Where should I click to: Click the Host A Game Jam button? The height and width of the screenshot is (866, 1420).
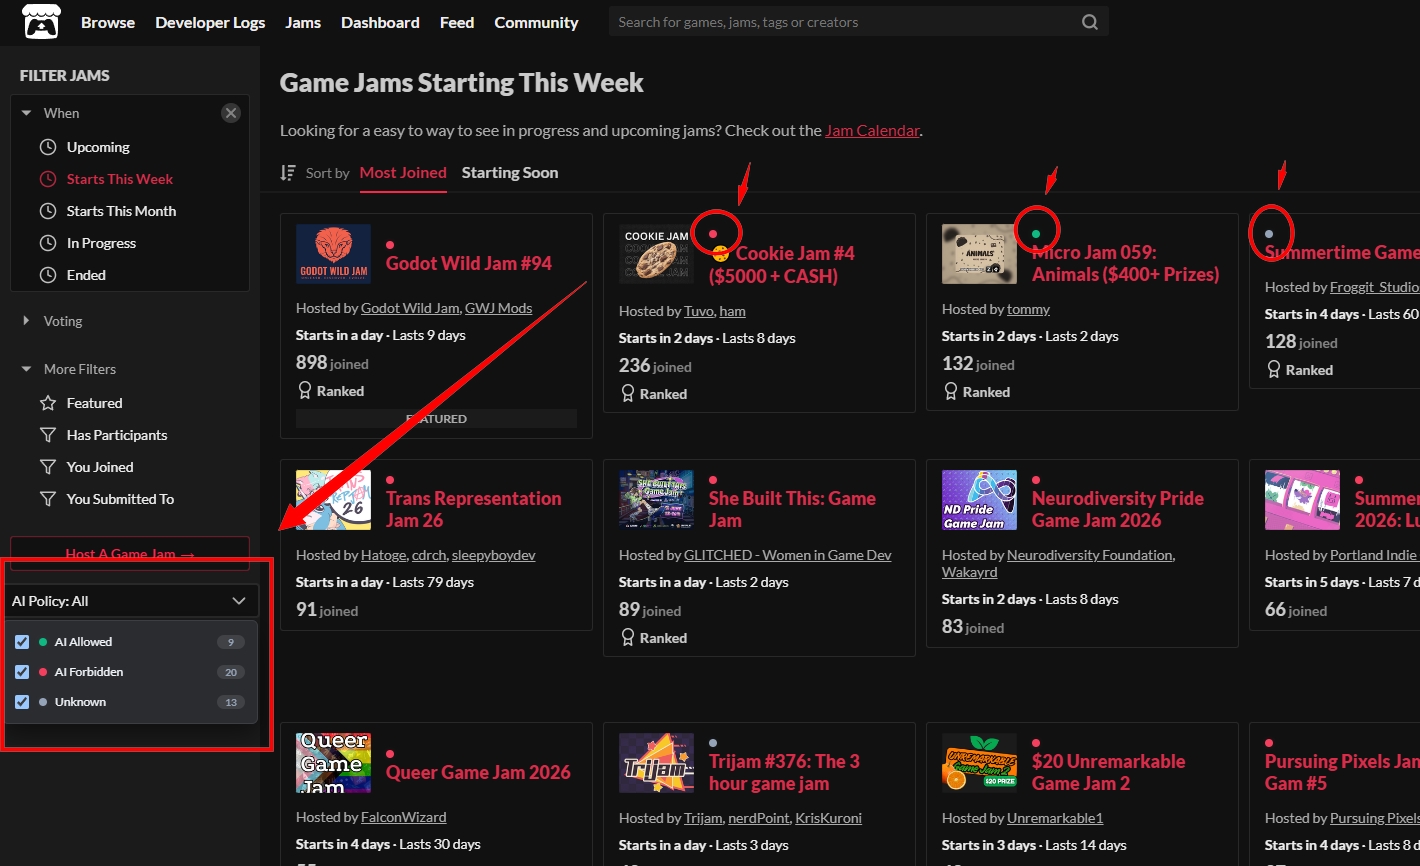(x=130, y=553)
